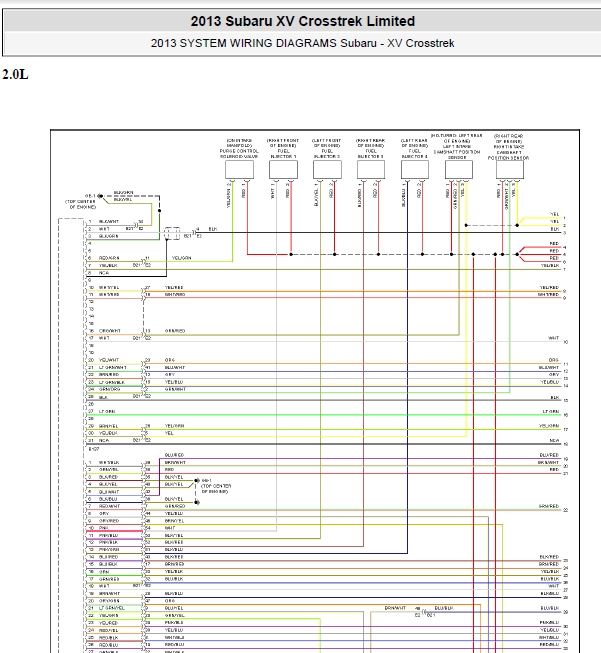Click the 'YEL/RED' label after connector pin 27
The width and height of the screenshot is (601, 653).
(174, 287)
